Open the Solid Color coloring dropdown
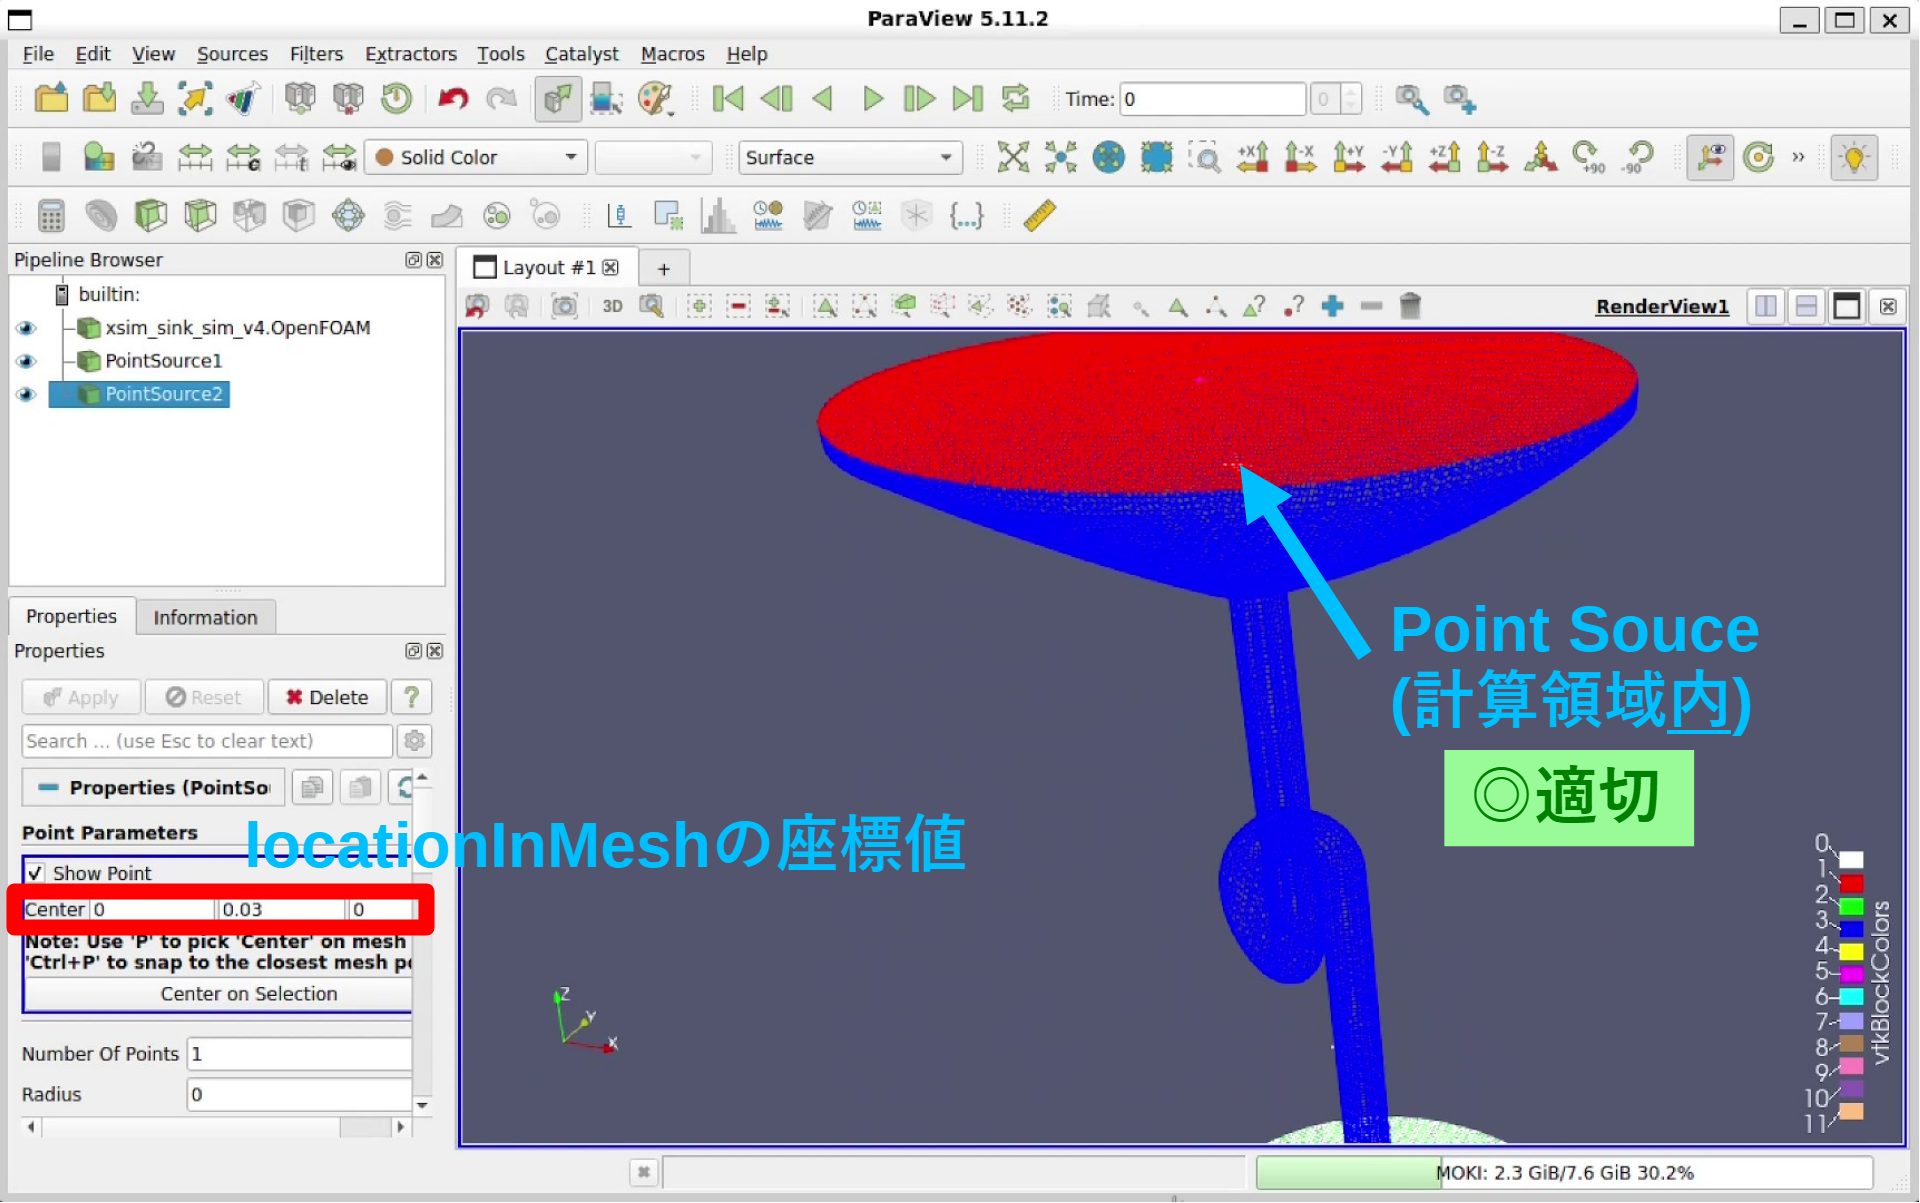Screen dimensions: 1920x1203 pos(476,157)
